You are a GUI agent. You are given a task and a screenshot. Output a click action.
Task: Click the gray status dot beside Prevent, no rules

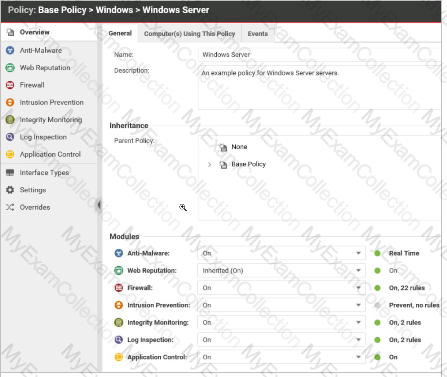pyautogui.click(x=377, y=305)
